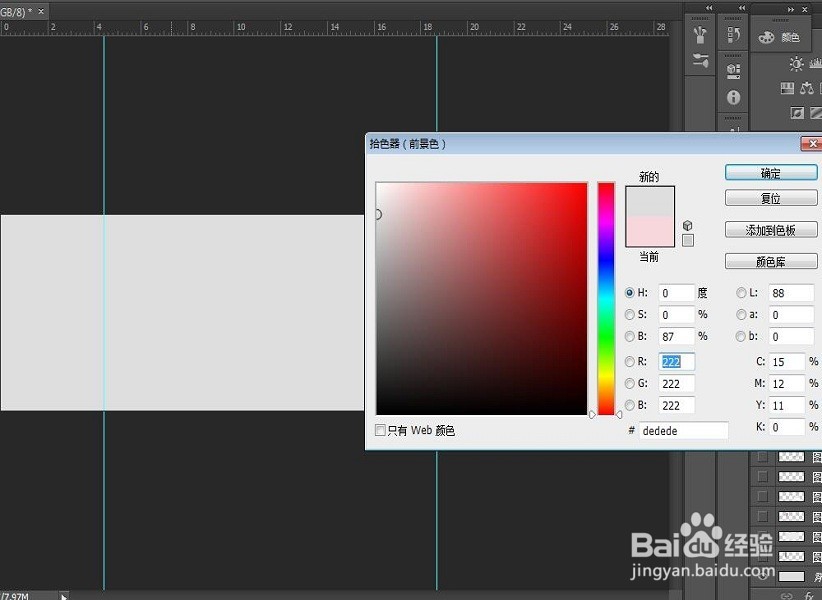Close the floating 颜色 panel with X
Image resolution: width=822 pixels, height=600 pixels.
click(805, 9)
